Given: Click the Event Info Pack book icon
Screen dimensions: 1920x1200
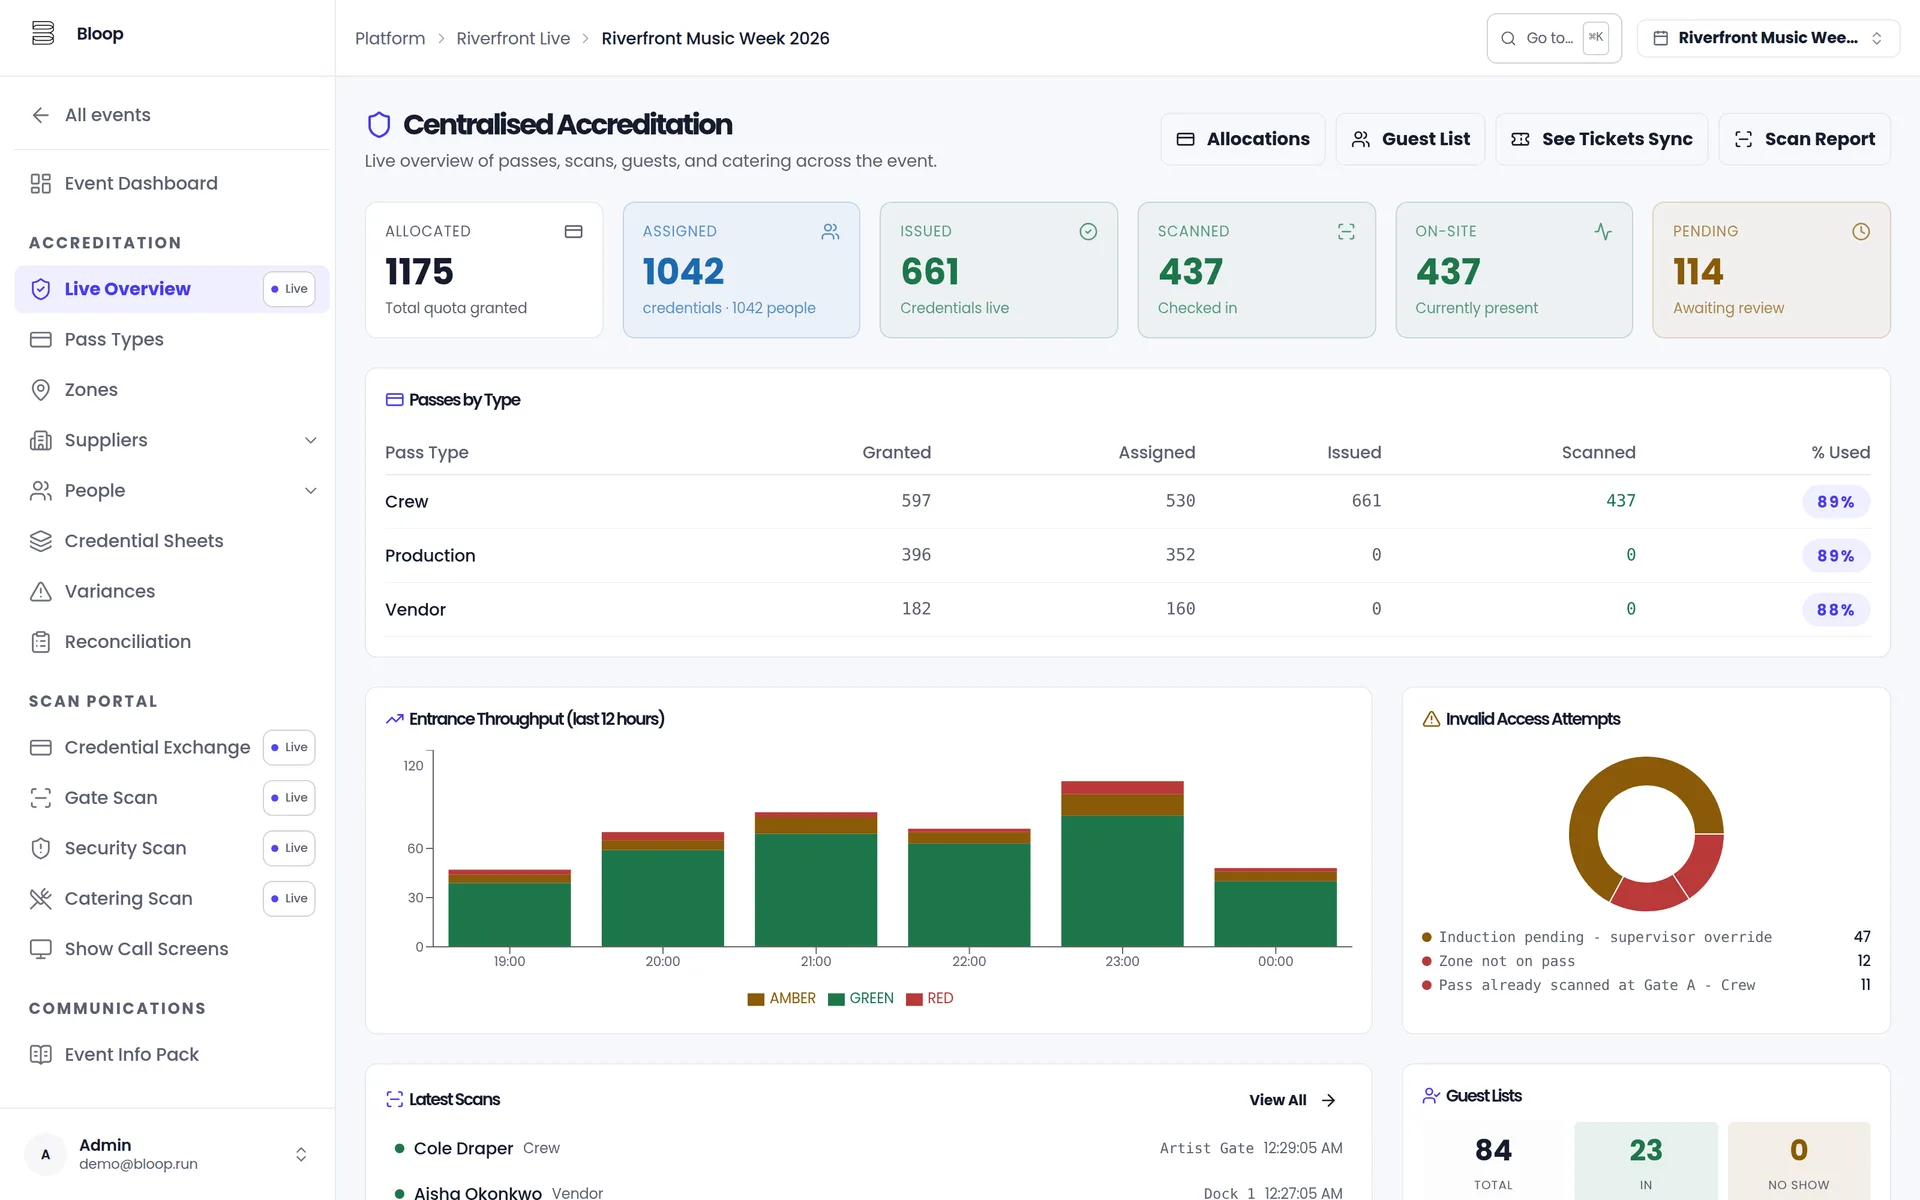Looking at the screenshot, I should coord(41,1054).
